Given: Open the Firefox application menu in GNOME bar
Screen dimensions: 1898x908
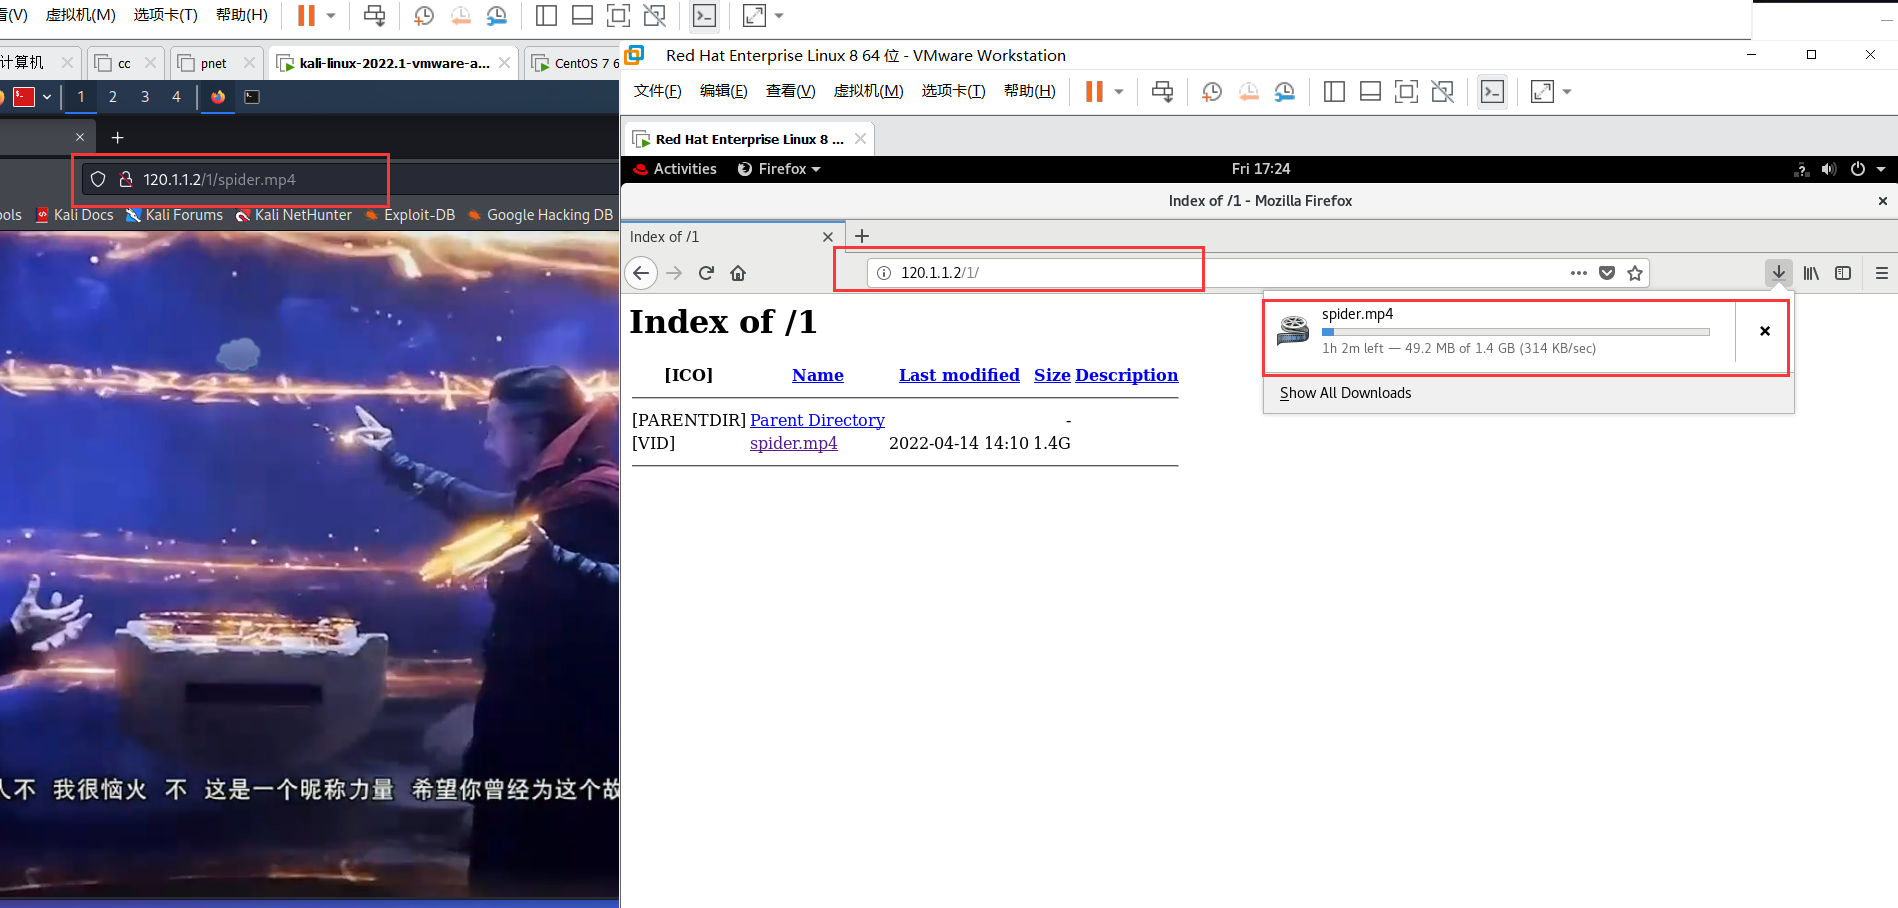Looking at the screenshot, I should pos(779,169).
